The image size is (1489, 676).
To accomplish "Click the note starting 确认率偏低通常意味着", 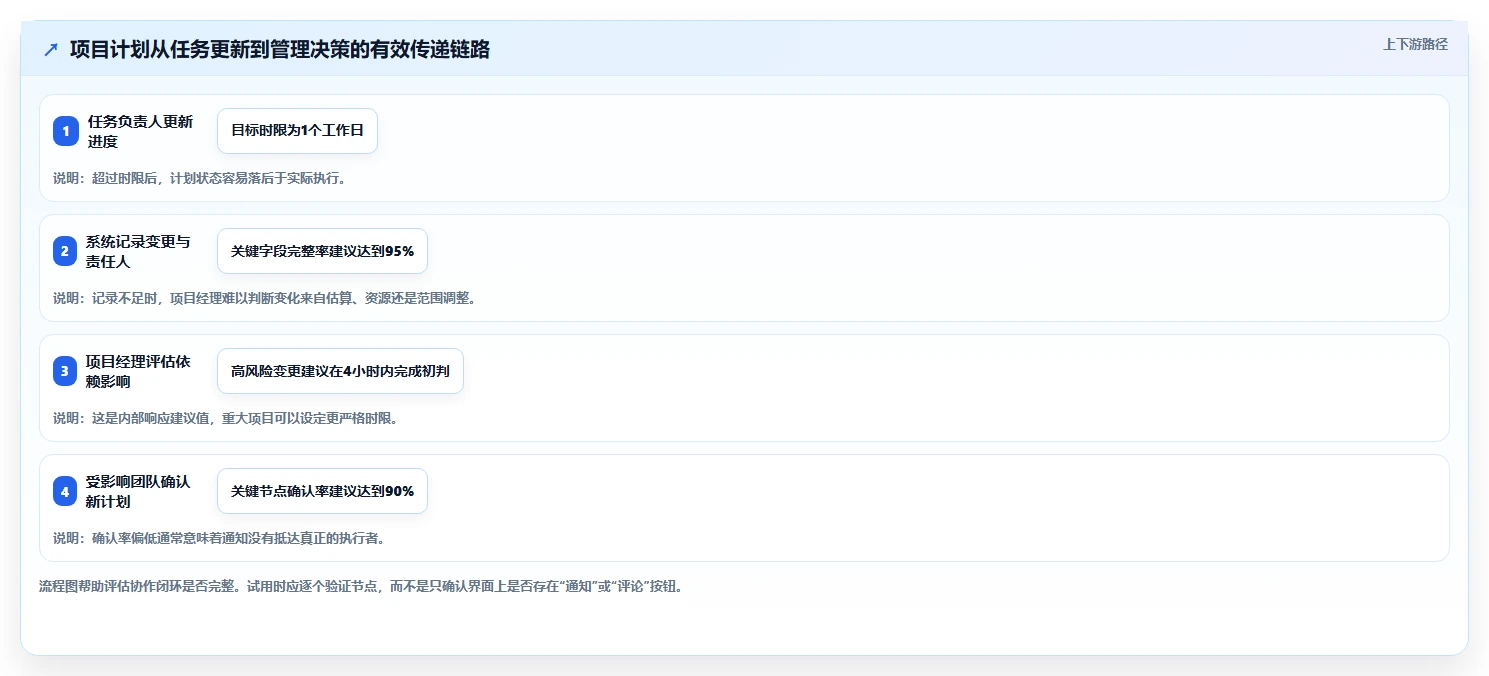I will pos(219,538).
